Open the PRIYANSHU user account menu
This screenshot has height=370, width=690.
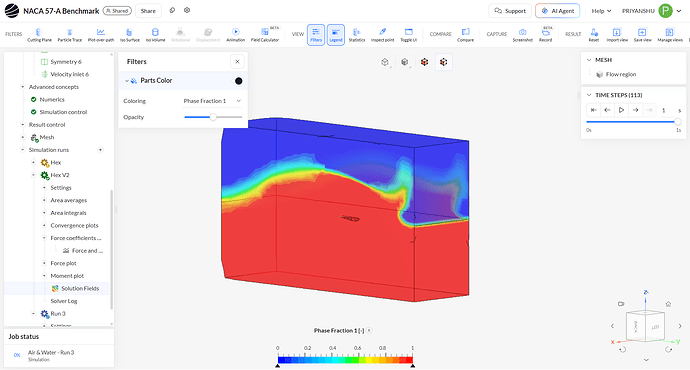[x=651, y=11]
